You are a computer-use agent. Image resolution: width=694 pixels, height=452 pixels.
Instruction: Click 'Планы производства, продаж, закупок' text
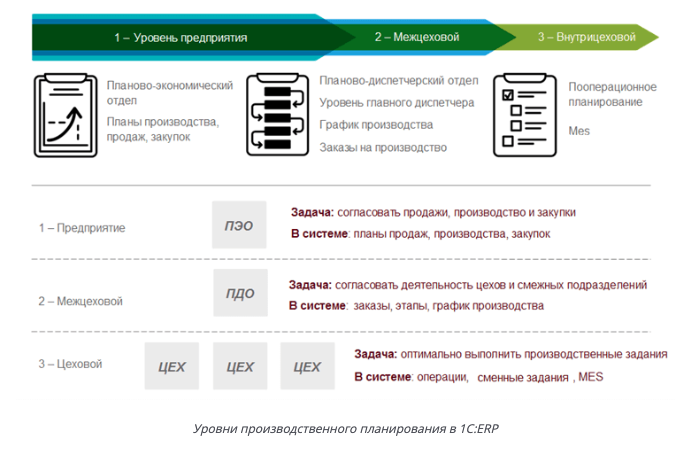(x=163, y=129)
